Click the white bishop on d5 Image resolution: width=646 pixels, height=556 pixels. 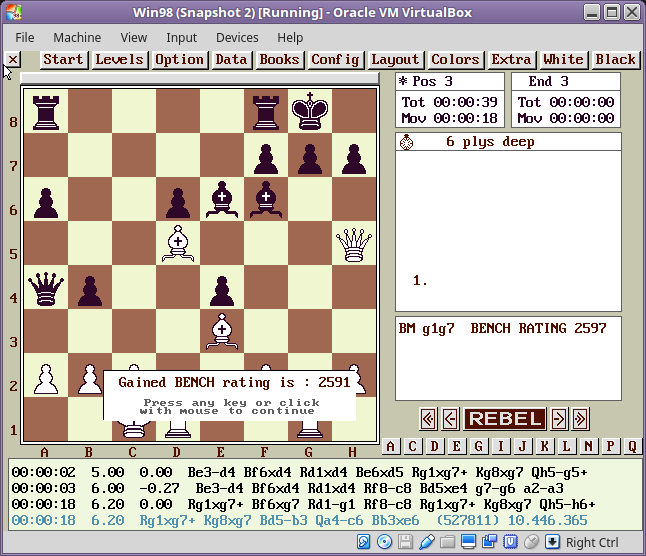click(x=178, y=243)
